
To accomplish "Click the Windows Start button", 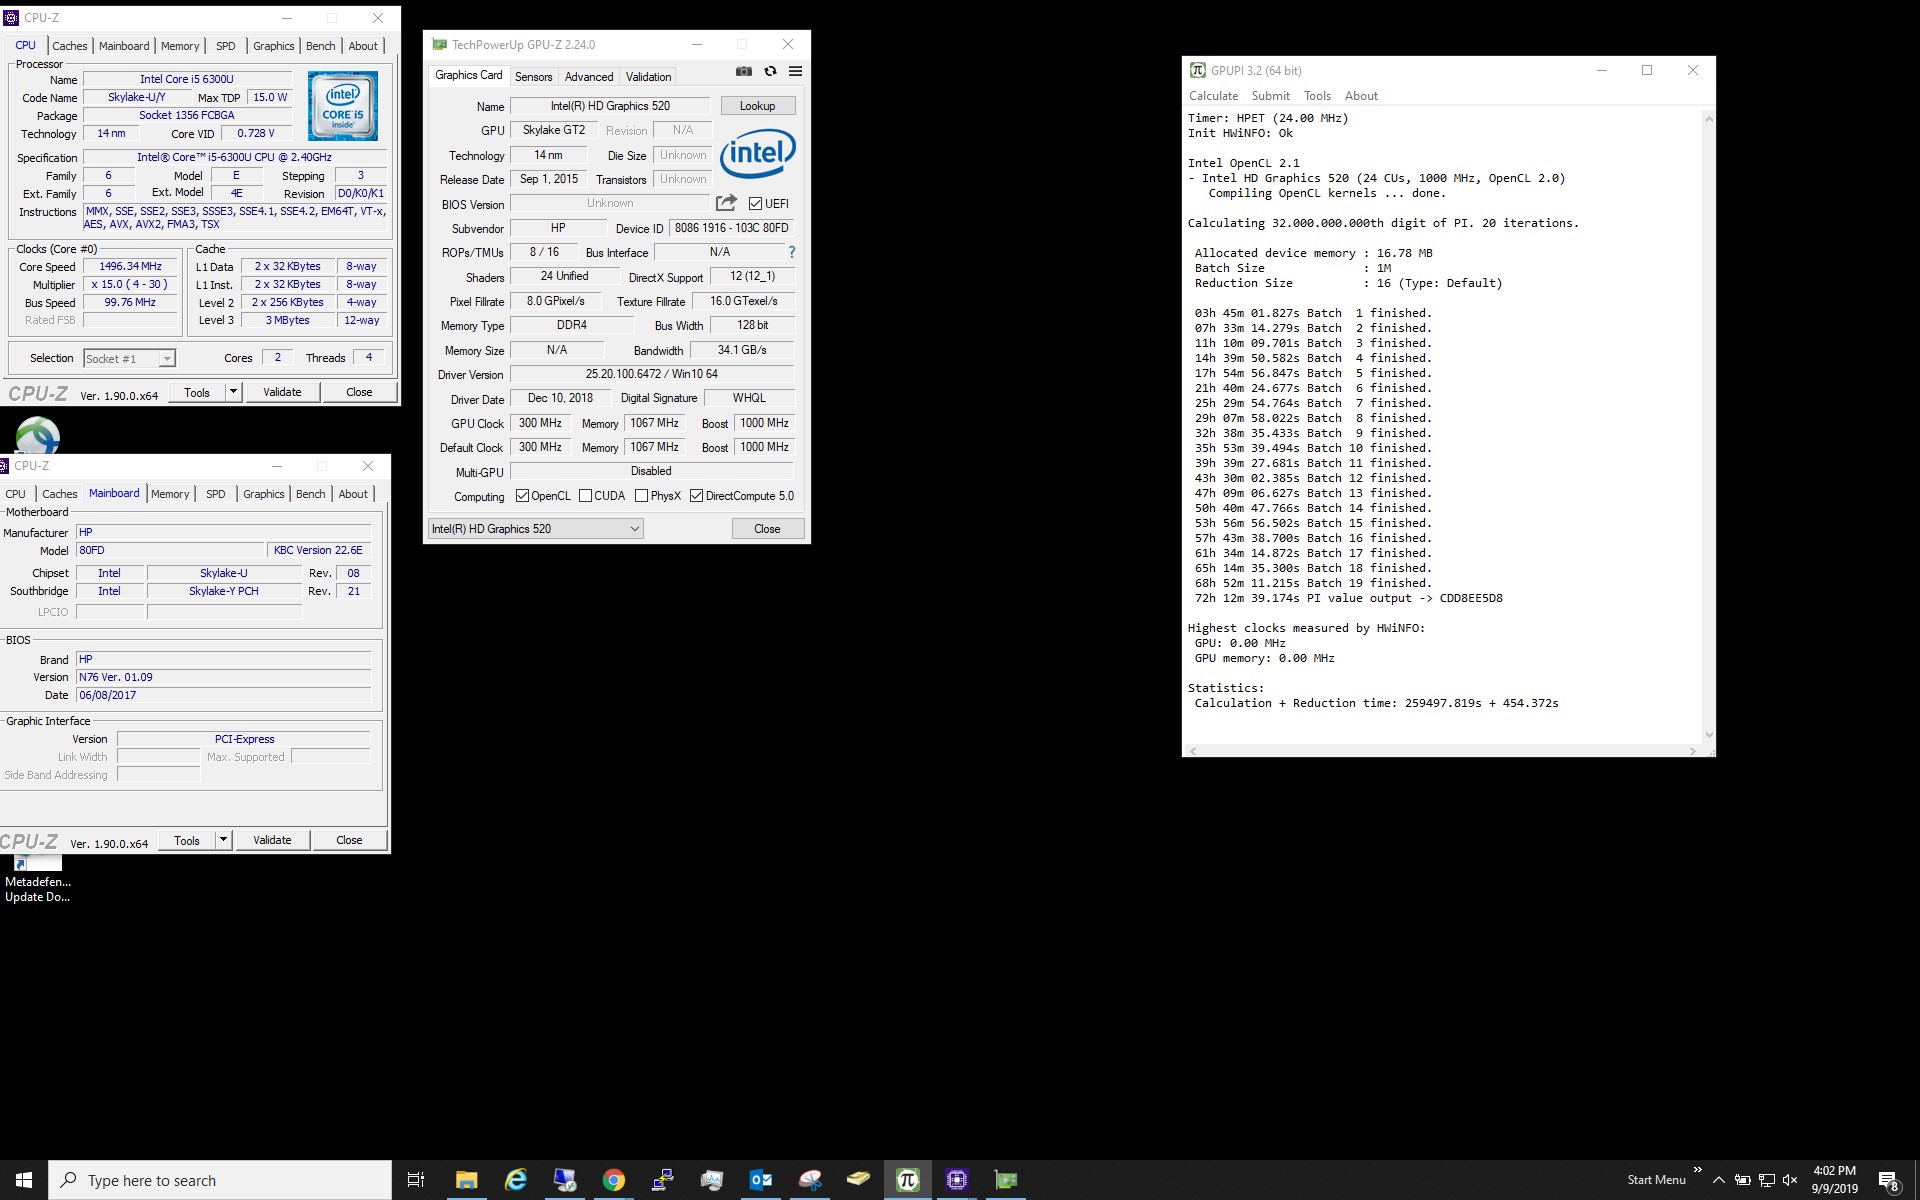I will point(24,1180).
